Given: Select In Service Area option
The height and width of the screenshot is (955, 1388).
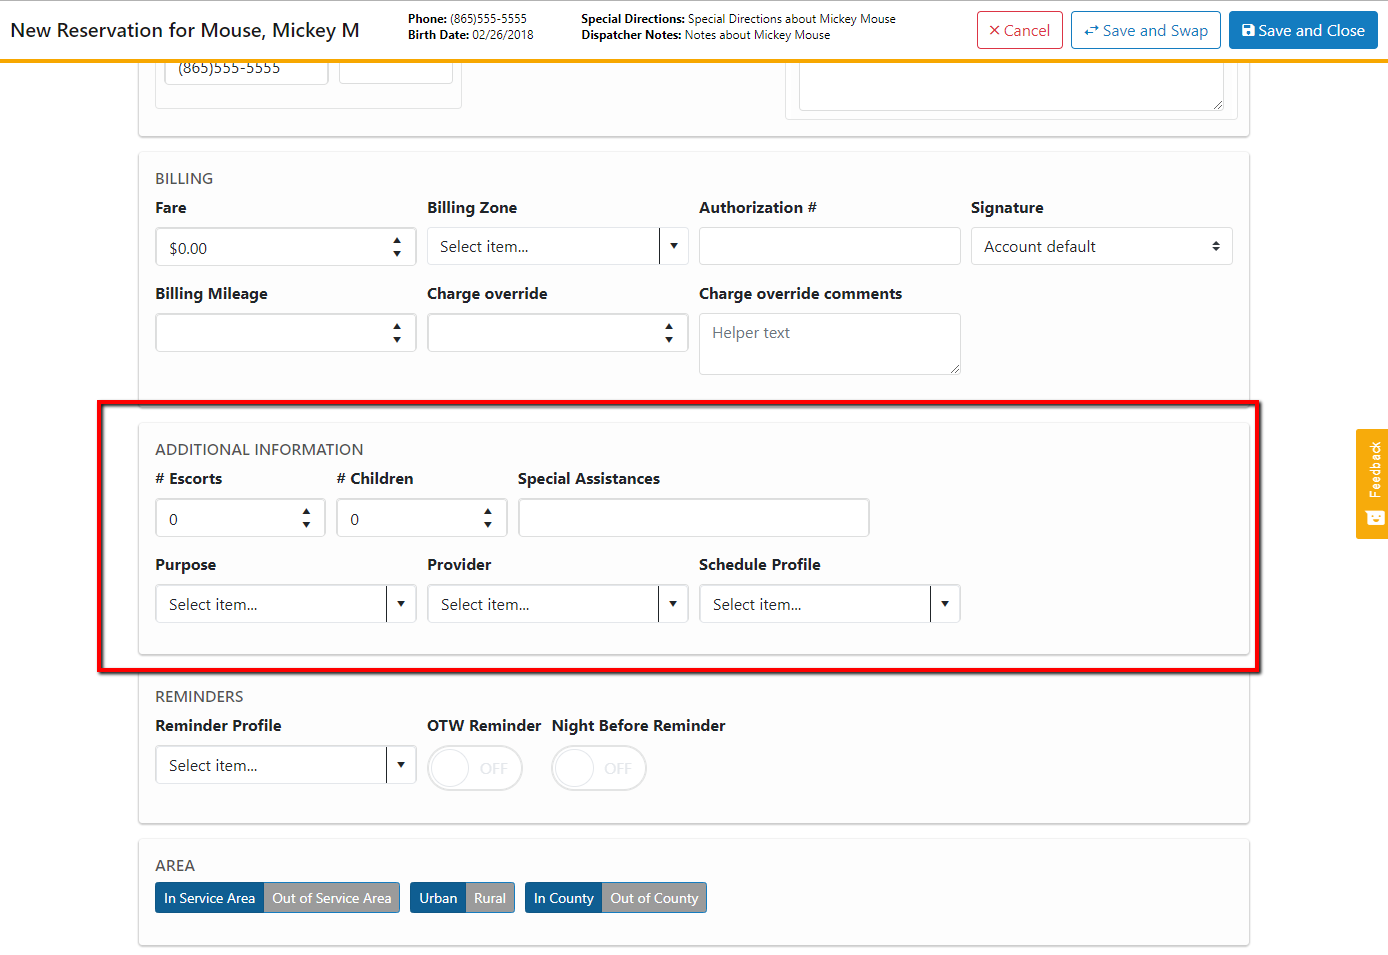Looking at the screenshot, I should [209, 898].
